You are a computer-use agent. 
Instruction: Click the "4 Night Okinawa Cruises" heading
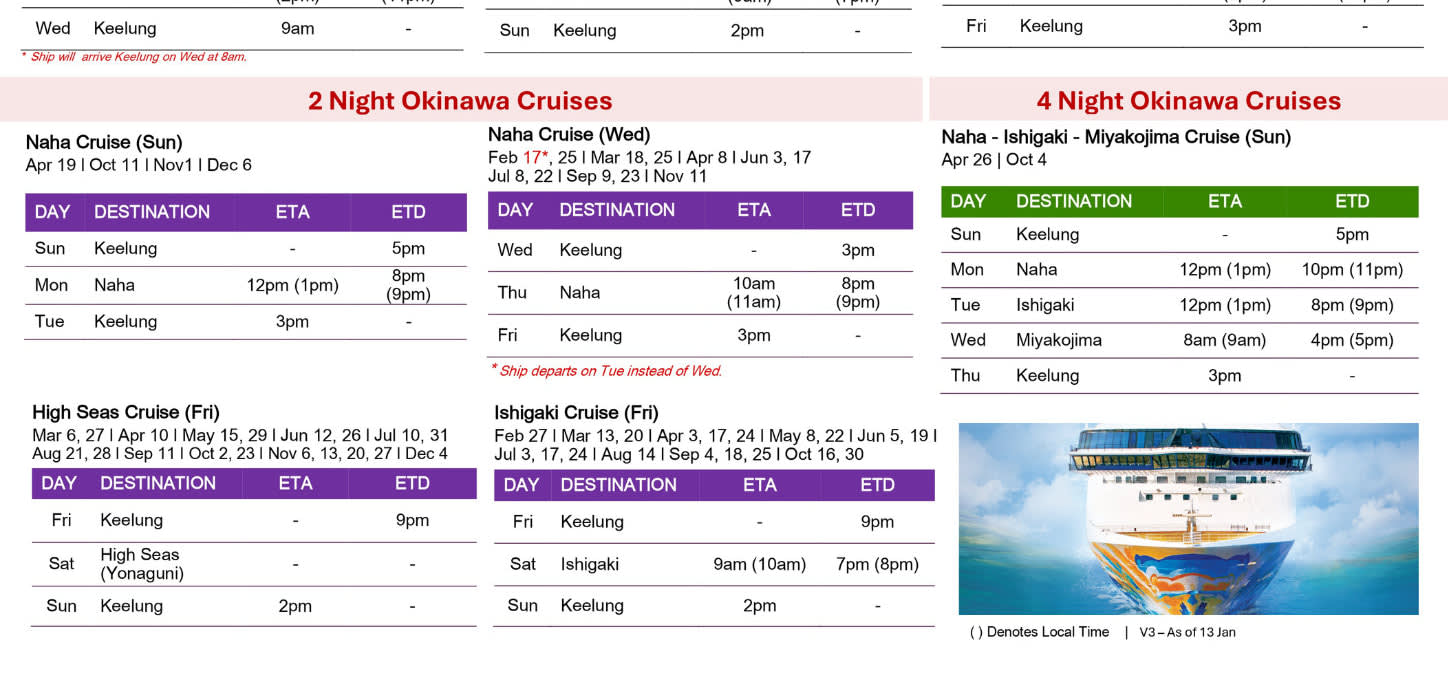(x=1188, y=101)
